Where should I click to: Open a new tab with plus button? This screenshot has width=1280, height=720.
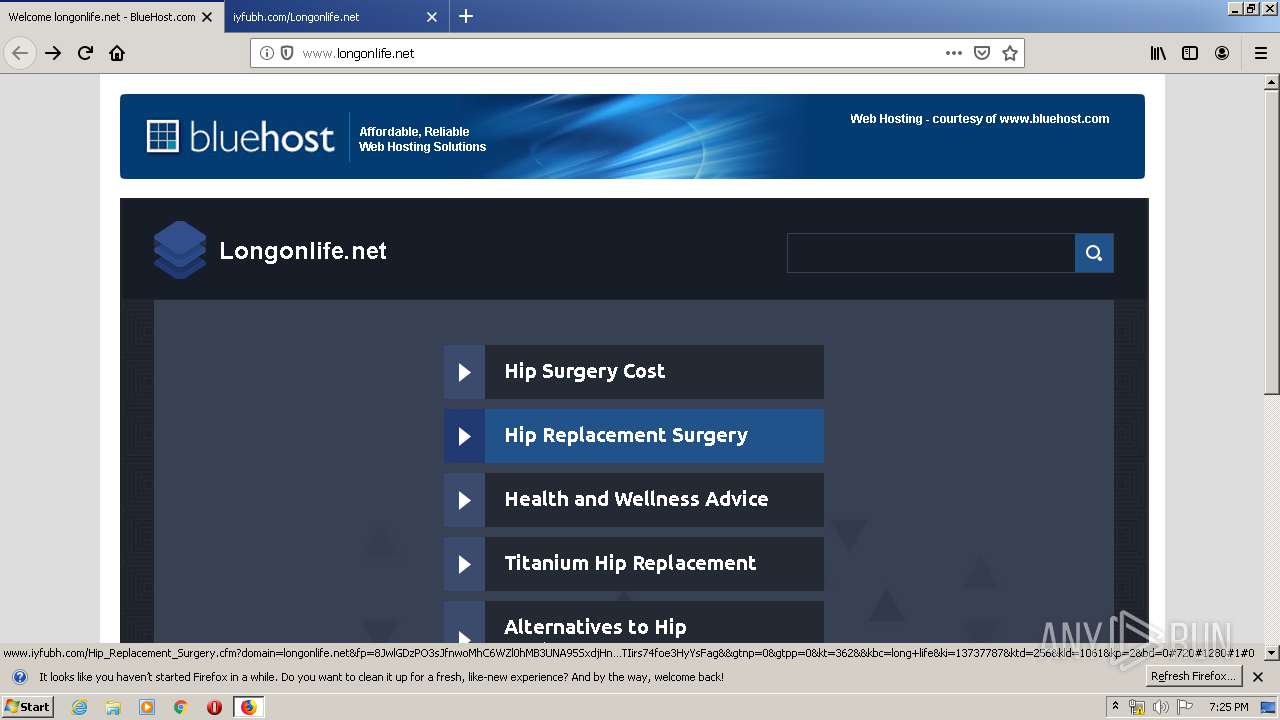pyautogui.click(x=466, y=16)
